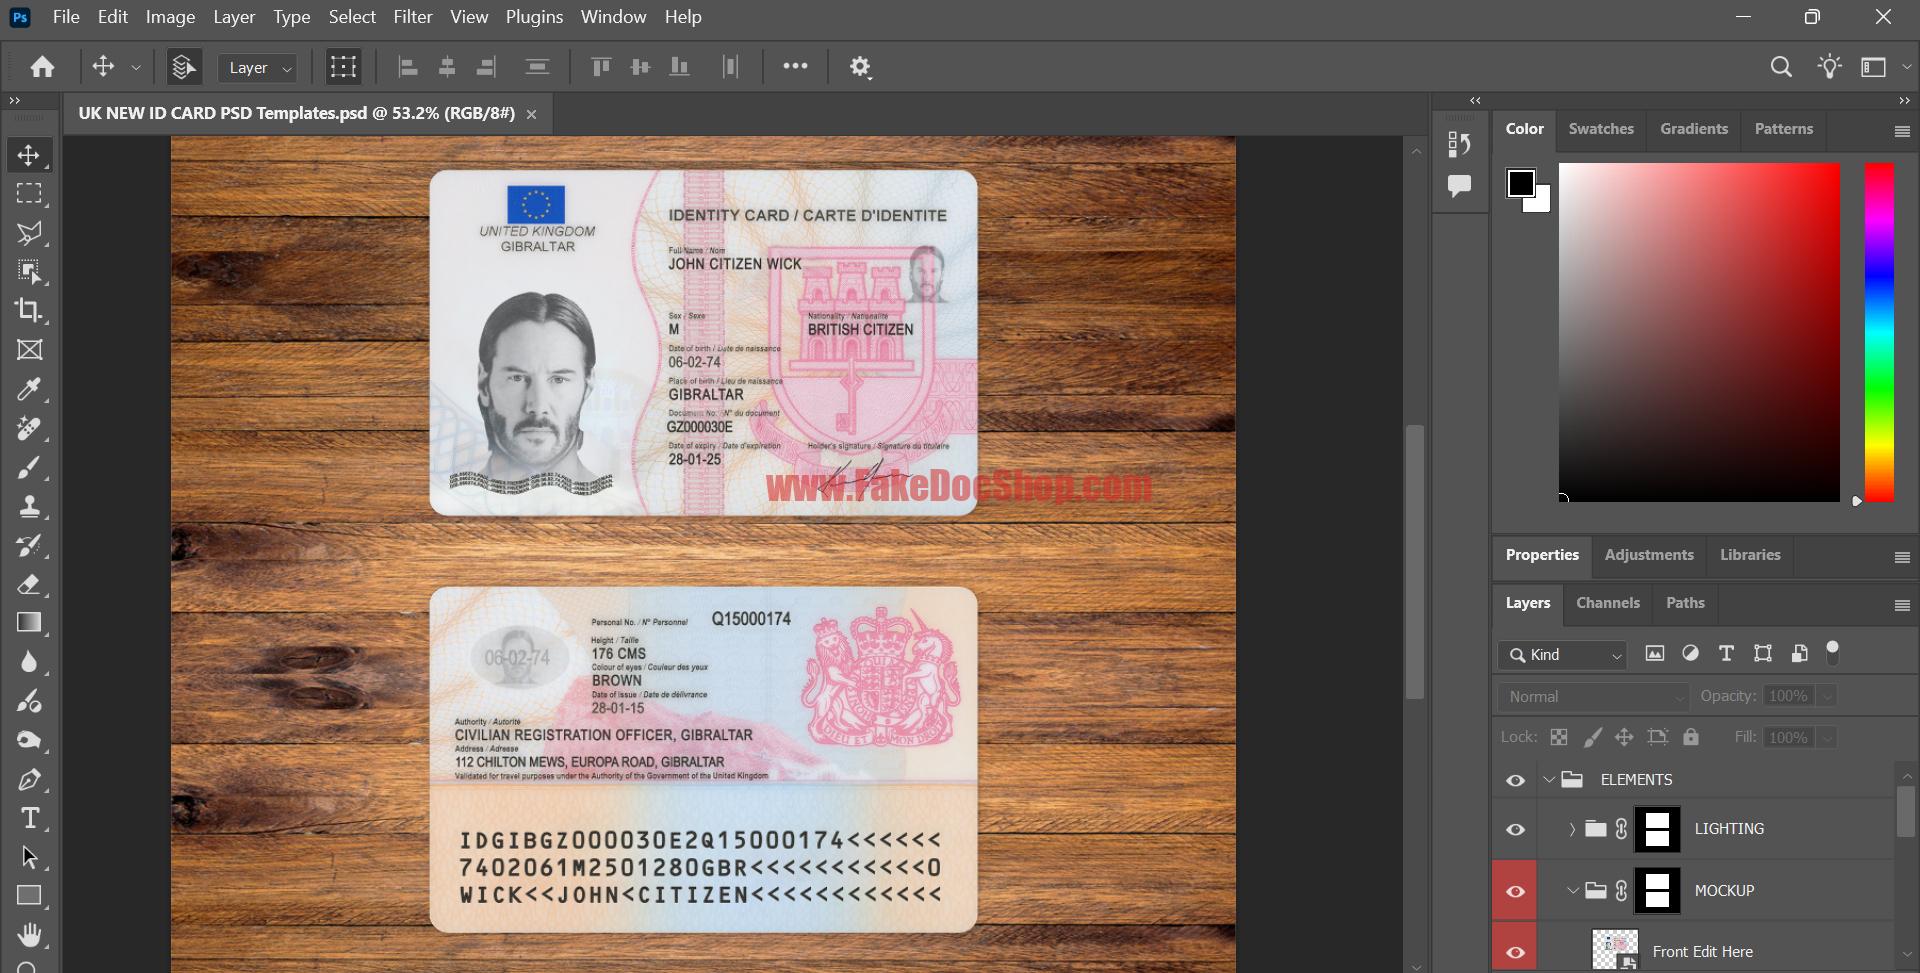
Task: Expand the LIGHTING group
Action: tap(1572, 829)
